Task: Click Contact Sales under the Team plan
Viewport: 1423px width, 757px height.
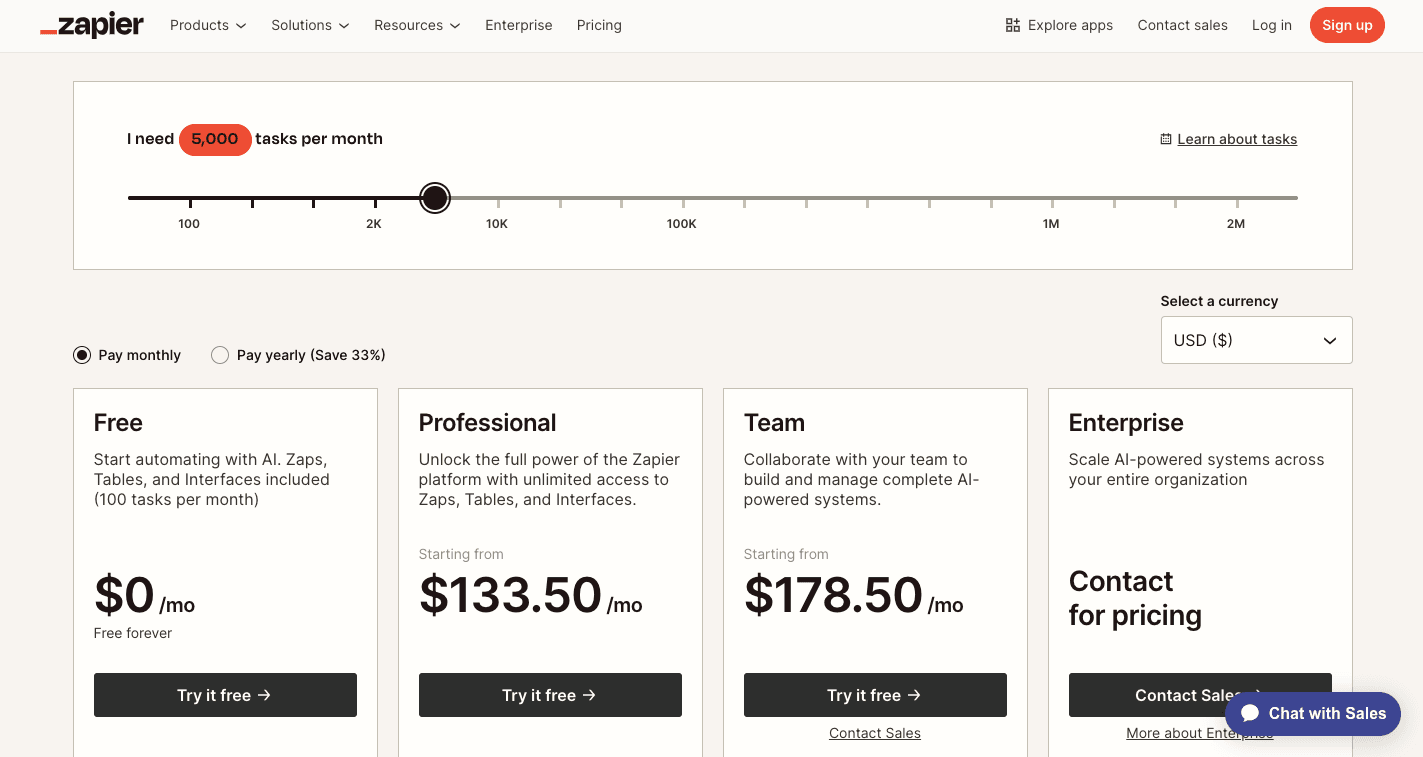Action: (x=874, y=732)
